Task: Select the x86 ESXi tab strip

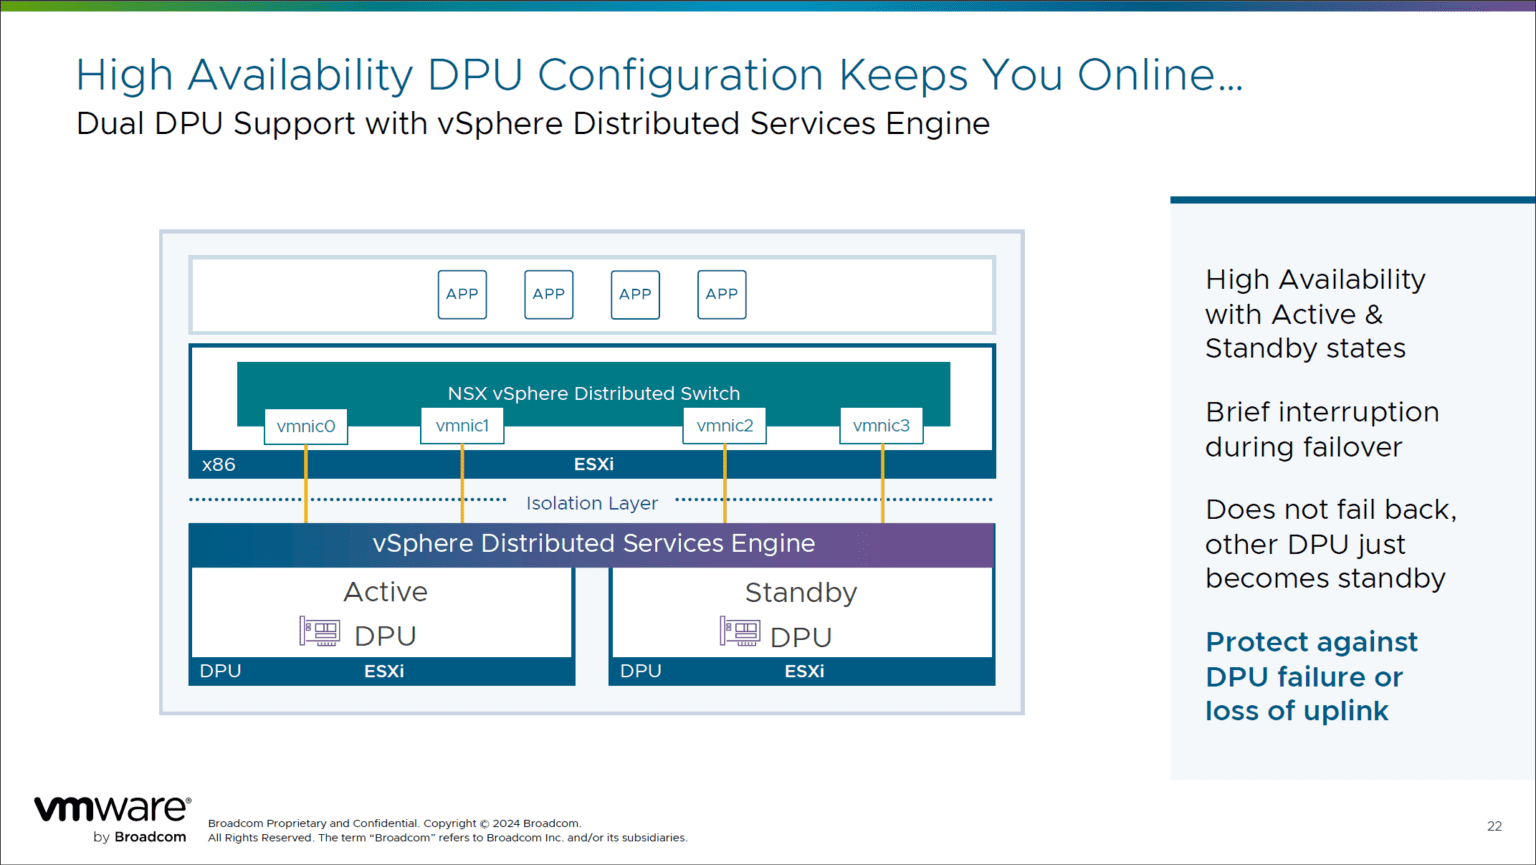Action: [x=592, y=464]
